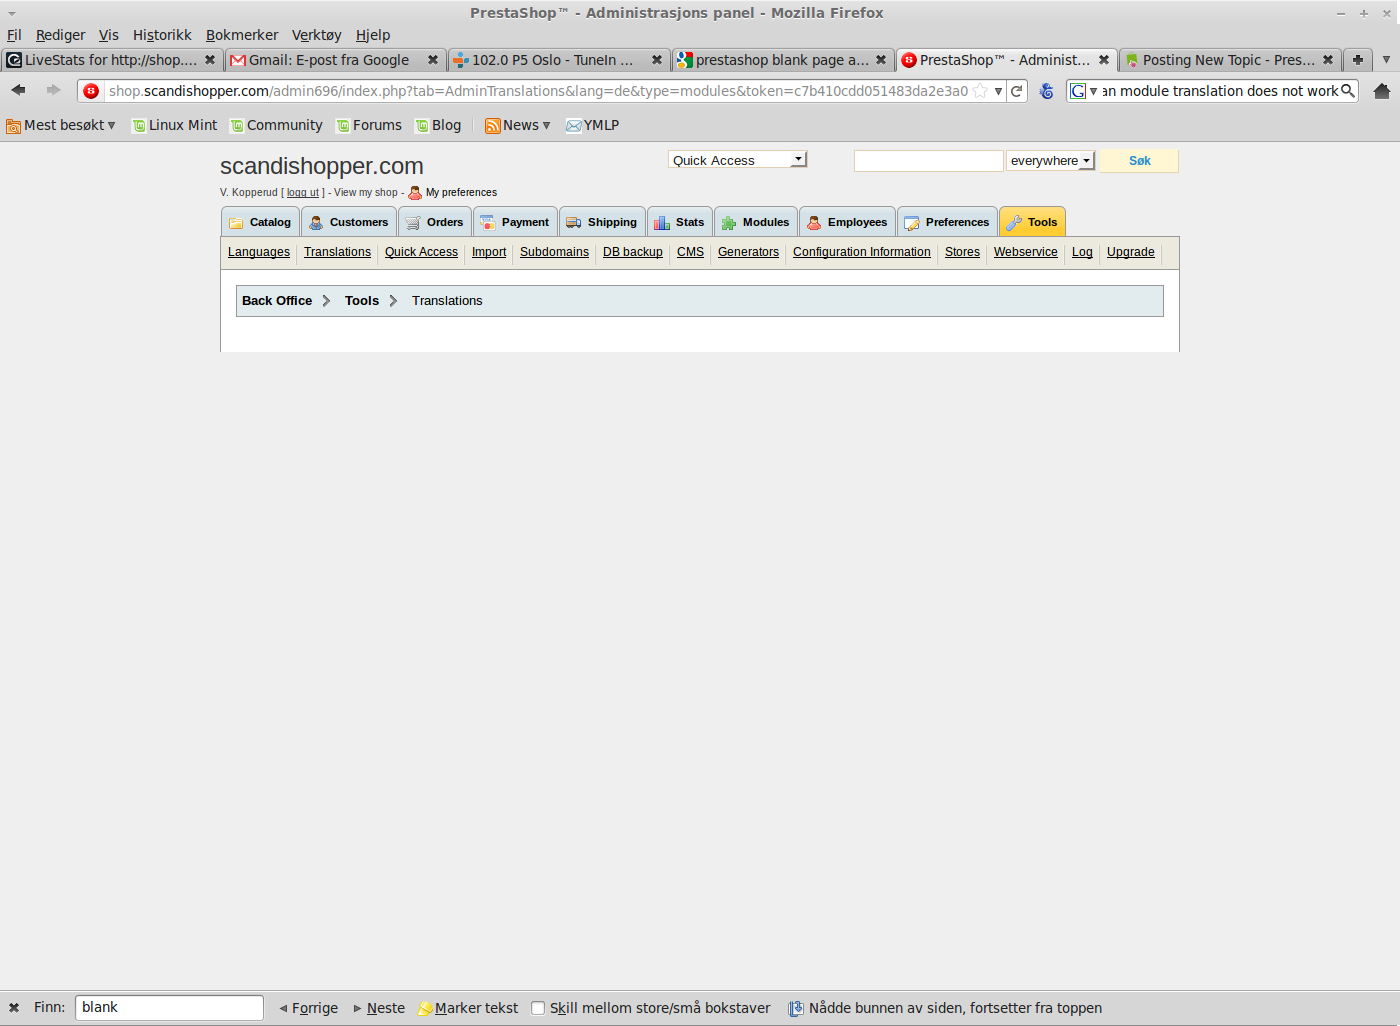Open the Vis menu
Screen dimensions: 1400x1026
coord(109,35)
